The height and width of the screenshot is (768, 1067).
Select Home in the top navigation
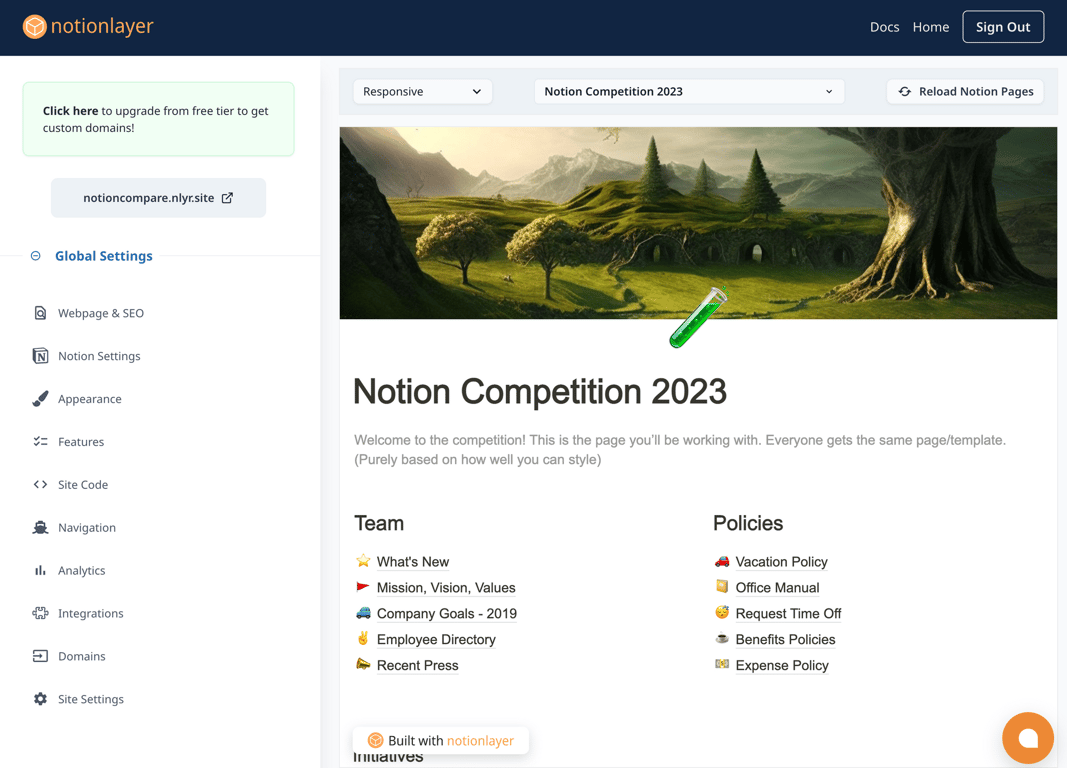(930, 27)
